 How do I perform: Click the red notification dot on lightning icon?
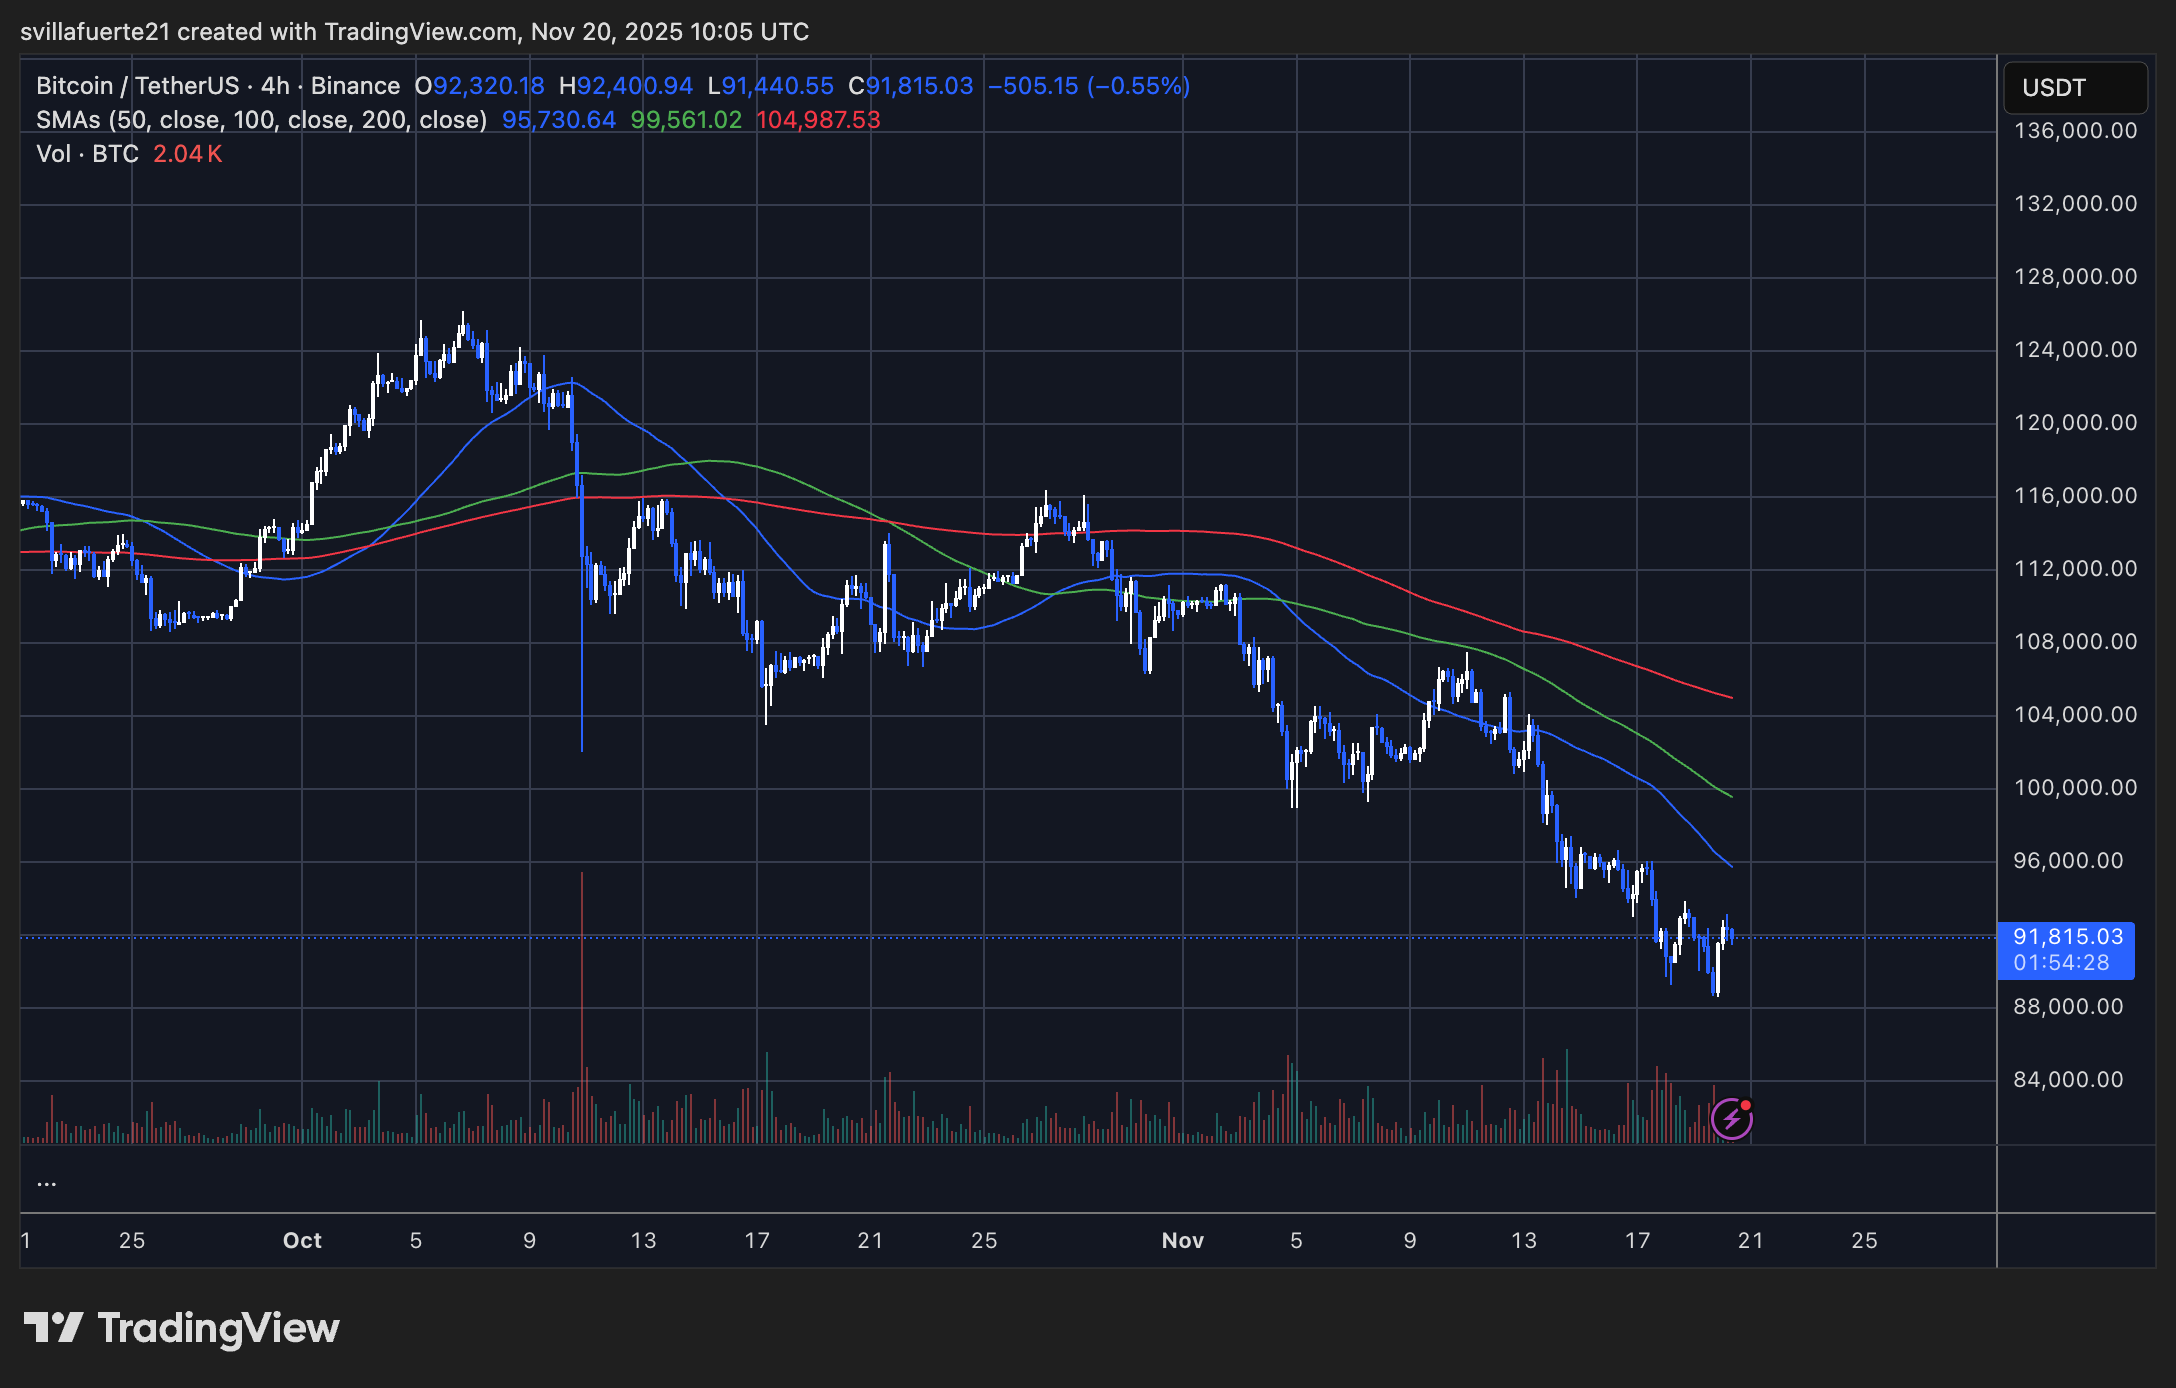[x=1745, y=1105]
